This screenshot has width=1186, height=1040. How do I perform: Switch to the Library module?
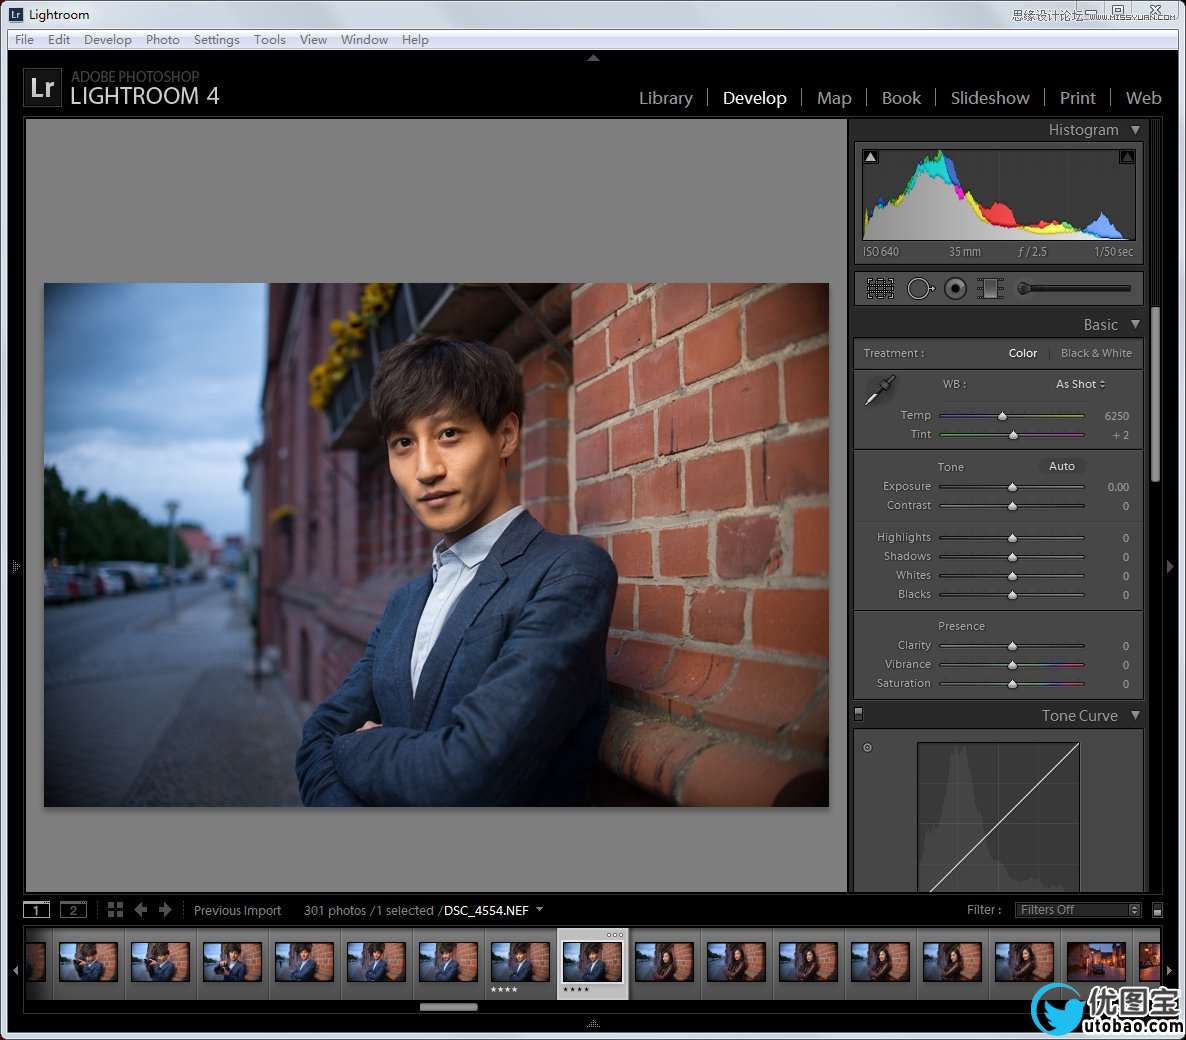point(666,98)
